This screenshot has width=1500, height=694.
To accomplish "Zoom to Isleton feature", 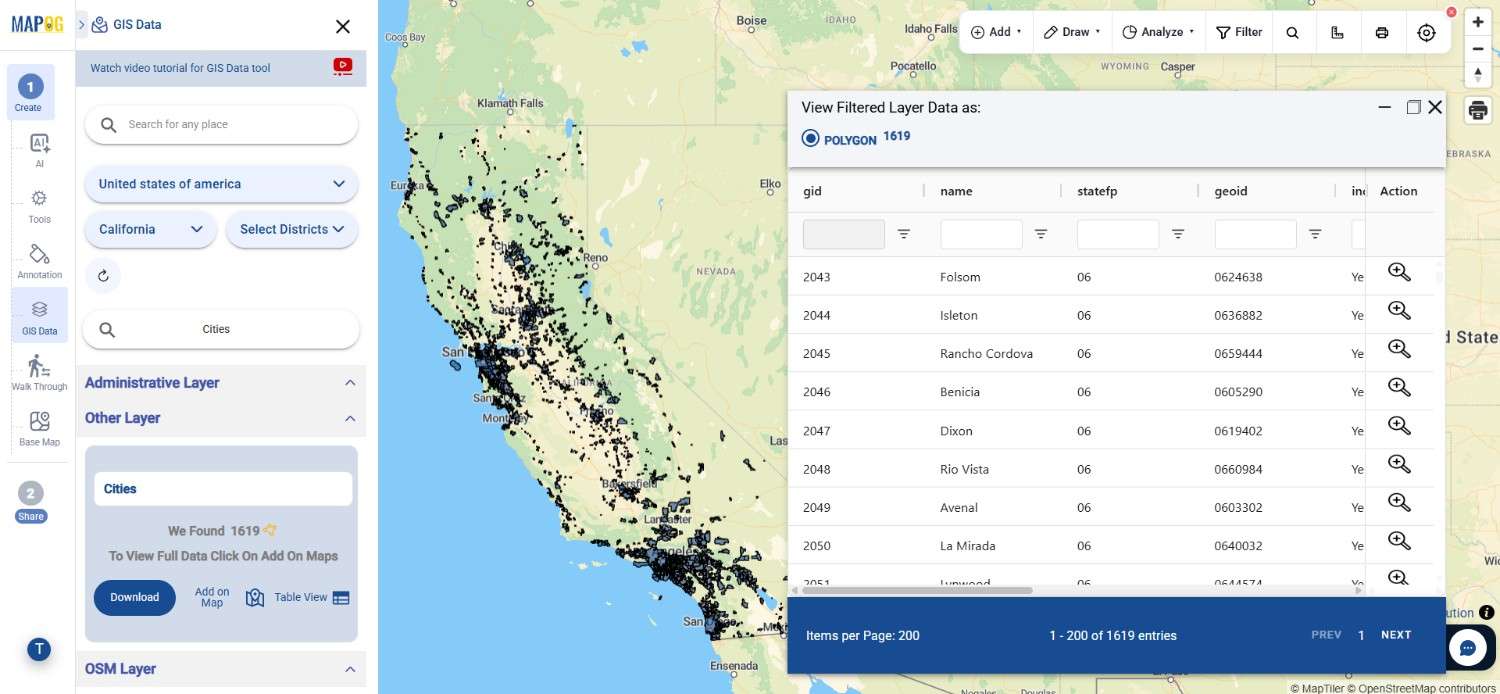I will coord(1399,310).
